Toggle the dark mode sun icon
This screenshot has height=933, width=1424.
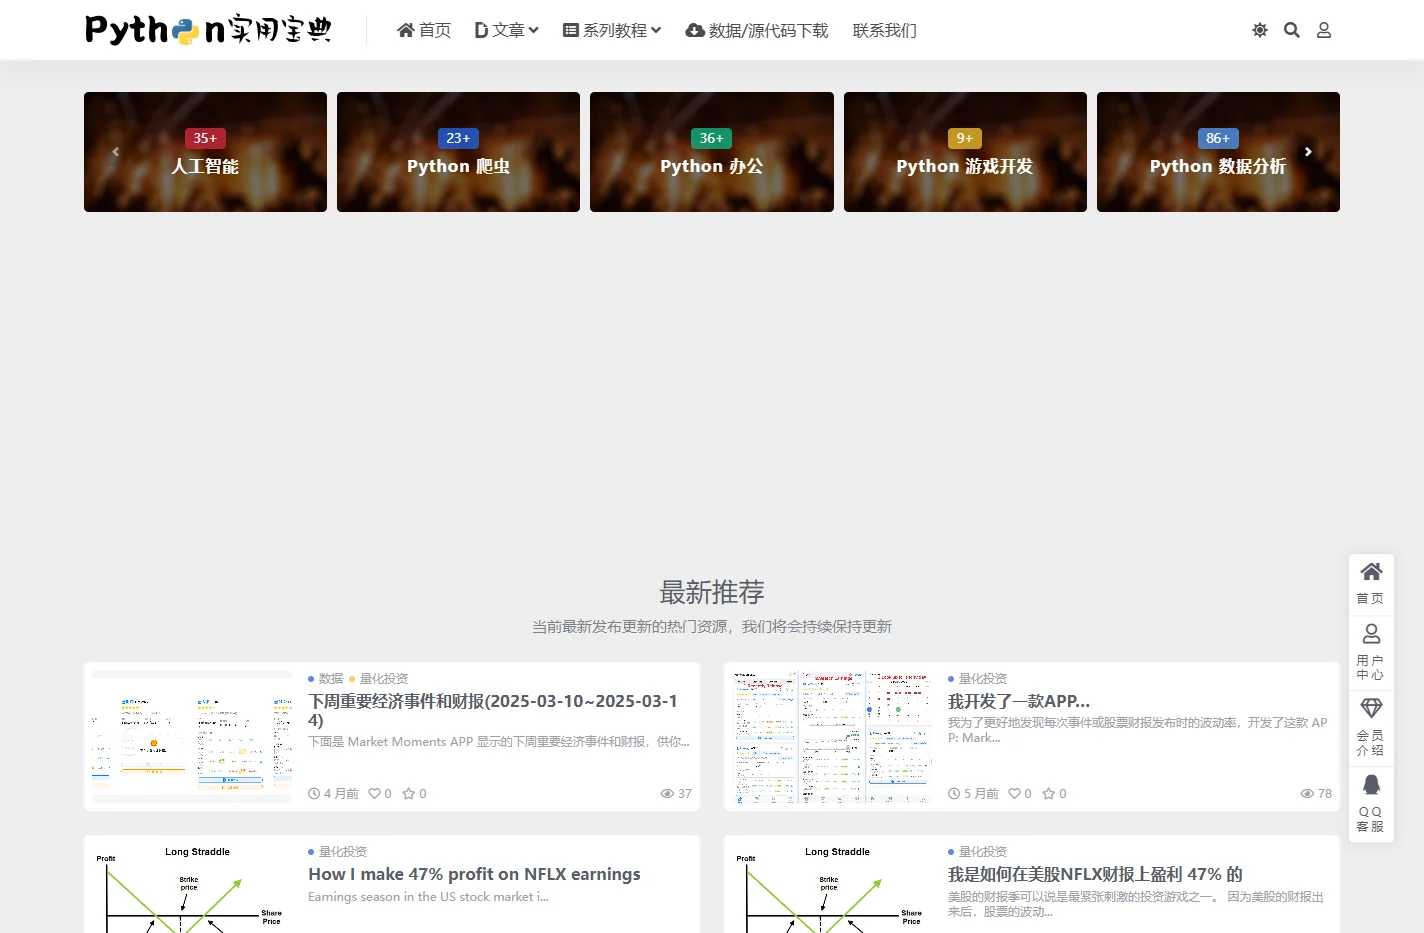coord(1260,30)
